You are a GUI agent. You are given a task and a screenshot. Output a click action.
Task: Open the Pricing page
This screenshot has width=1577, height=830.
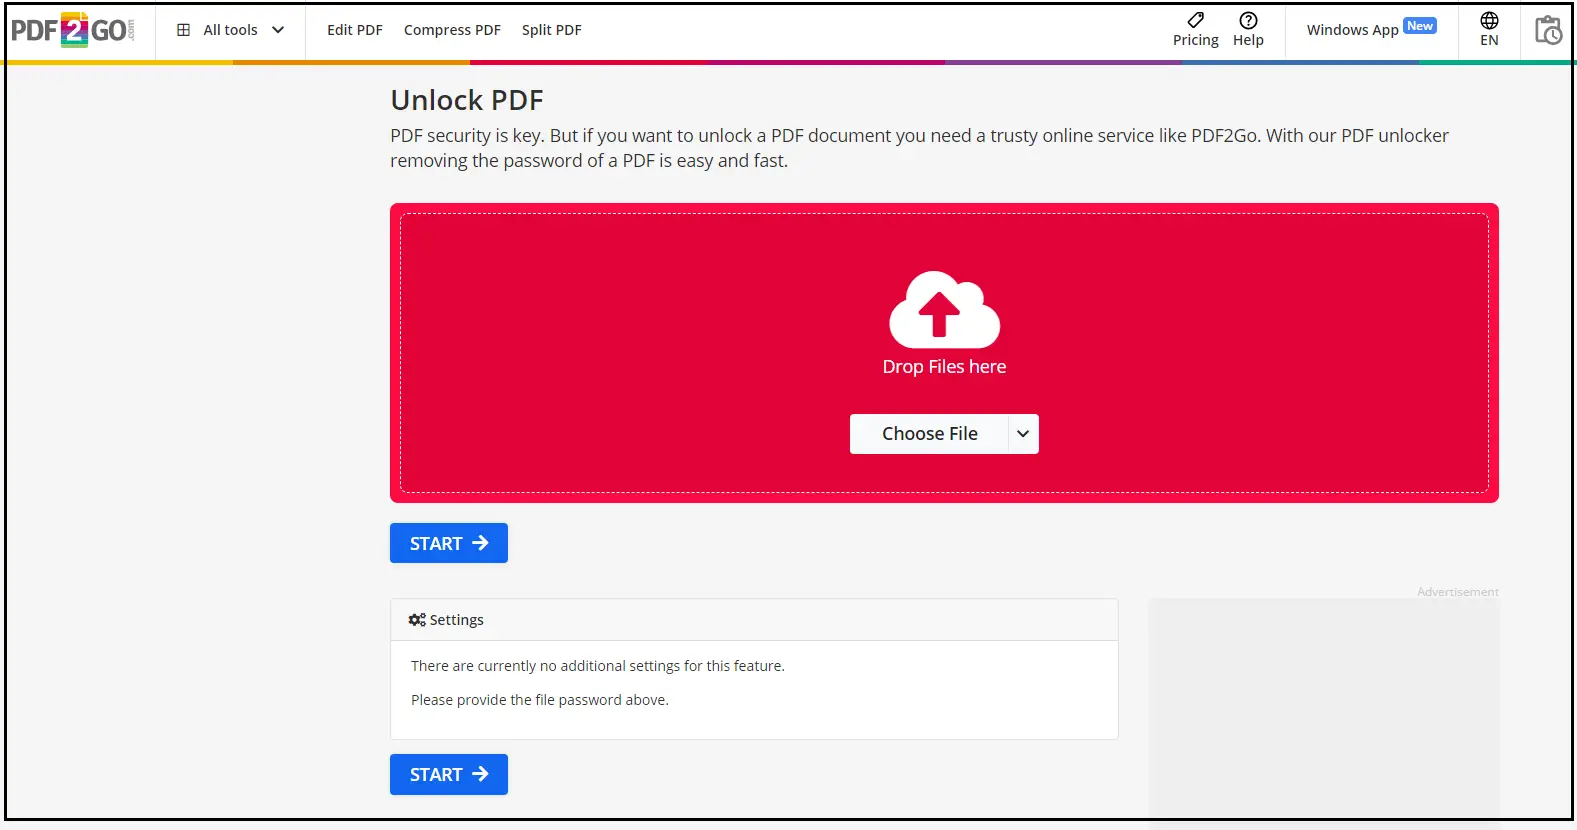(1196, 30)
